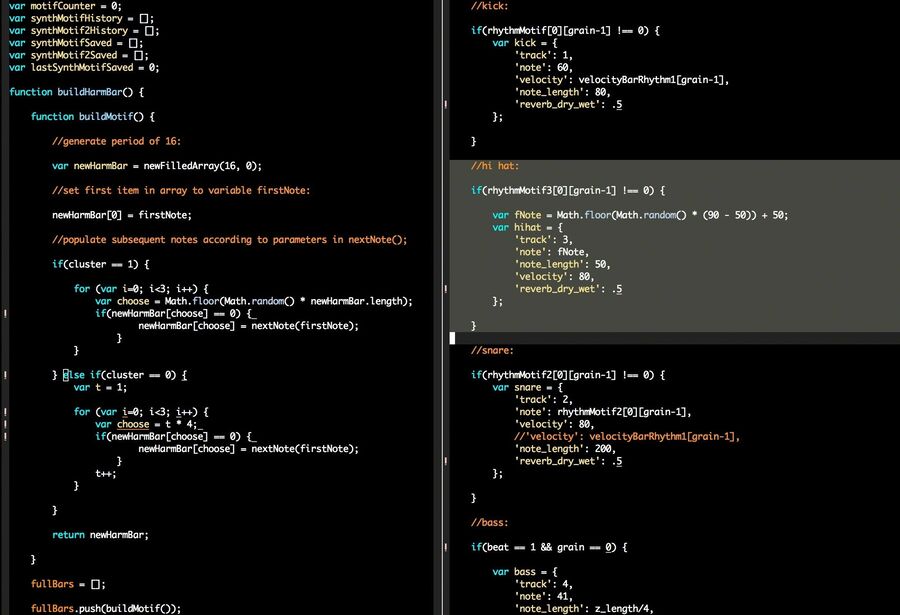
Task: Click the underlined choose variable in the loop
Action: (x=133, y=424)
